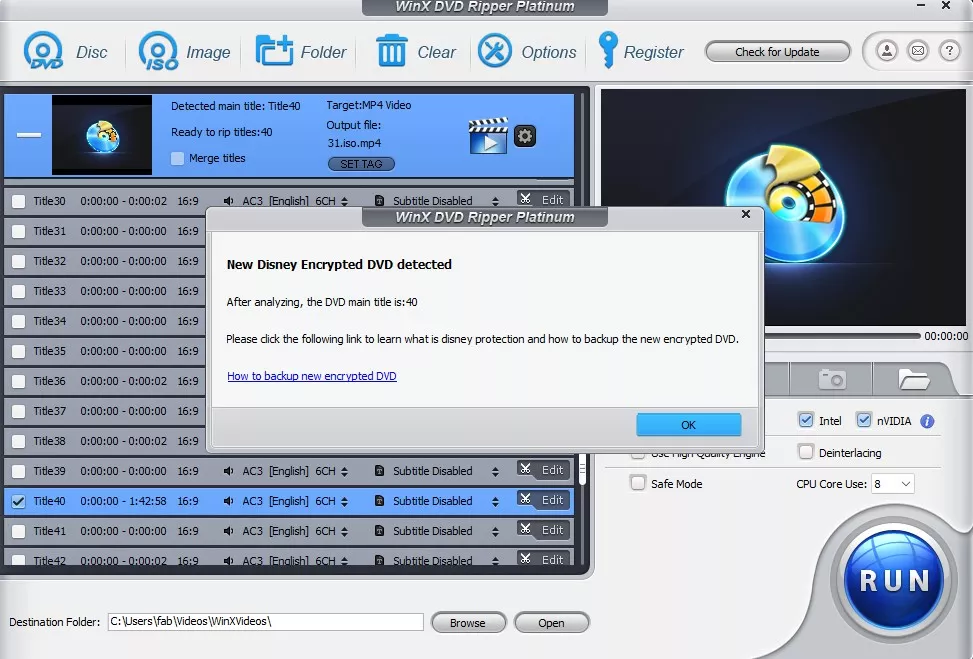Viewport: 973px width, 659px height.
Task: Open the CPU Core Use dropdown
Action: click(893, 483)
